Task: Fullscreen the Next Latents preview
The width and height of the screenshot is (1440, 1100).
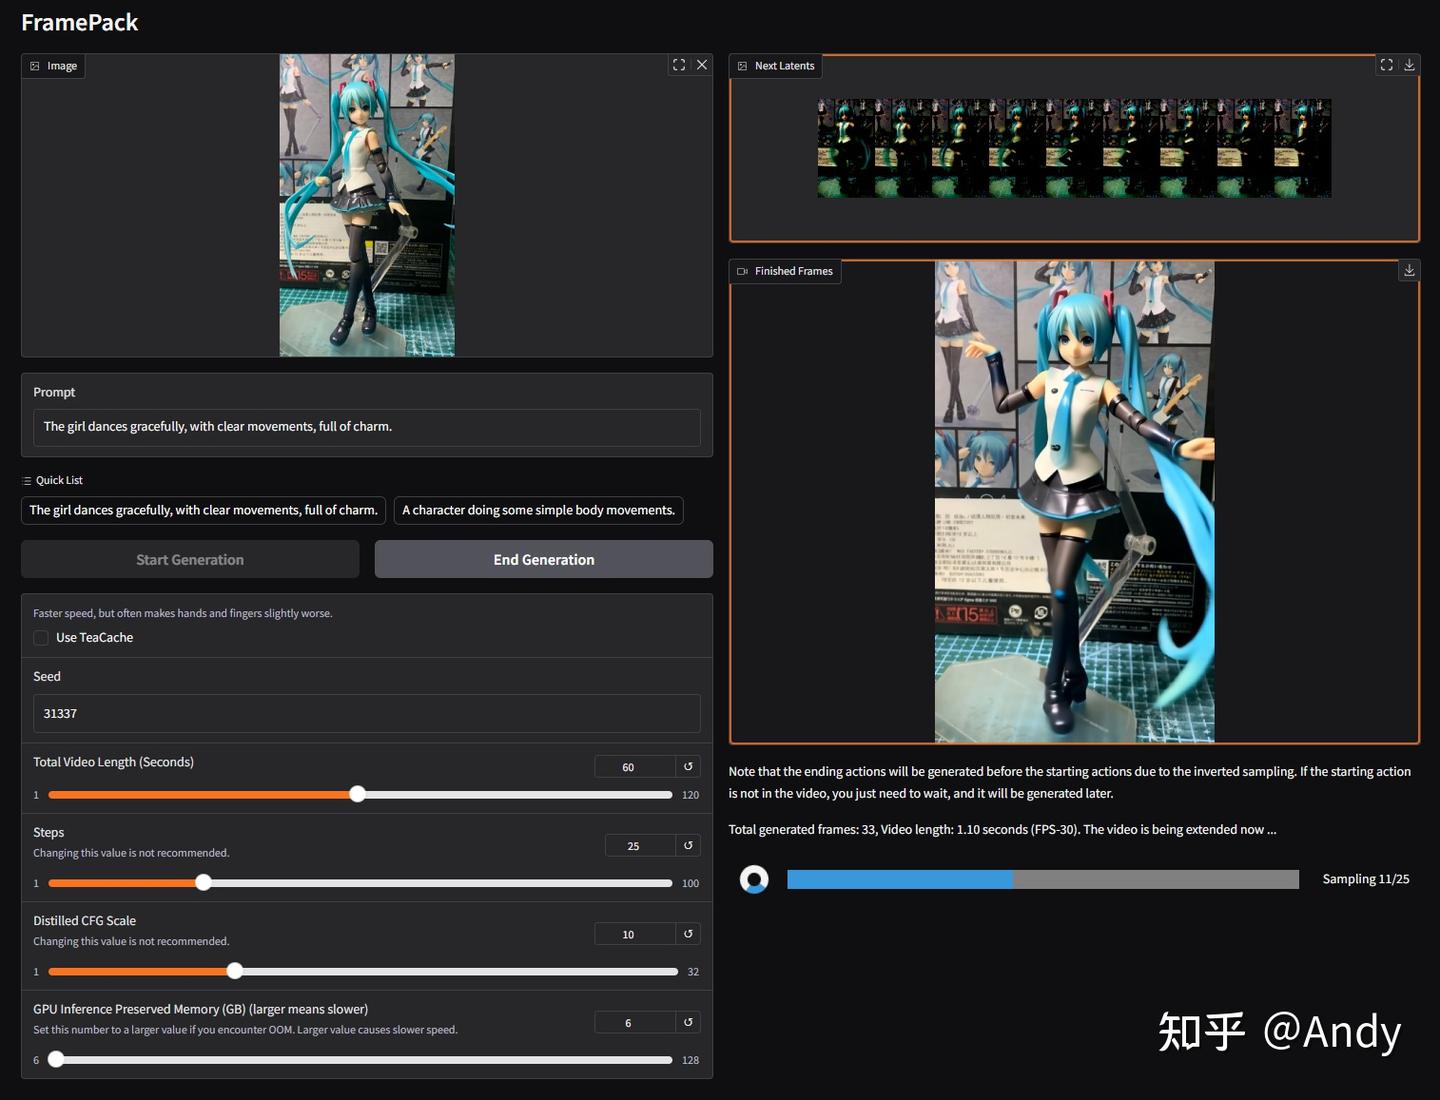Action: point(1386,64)
